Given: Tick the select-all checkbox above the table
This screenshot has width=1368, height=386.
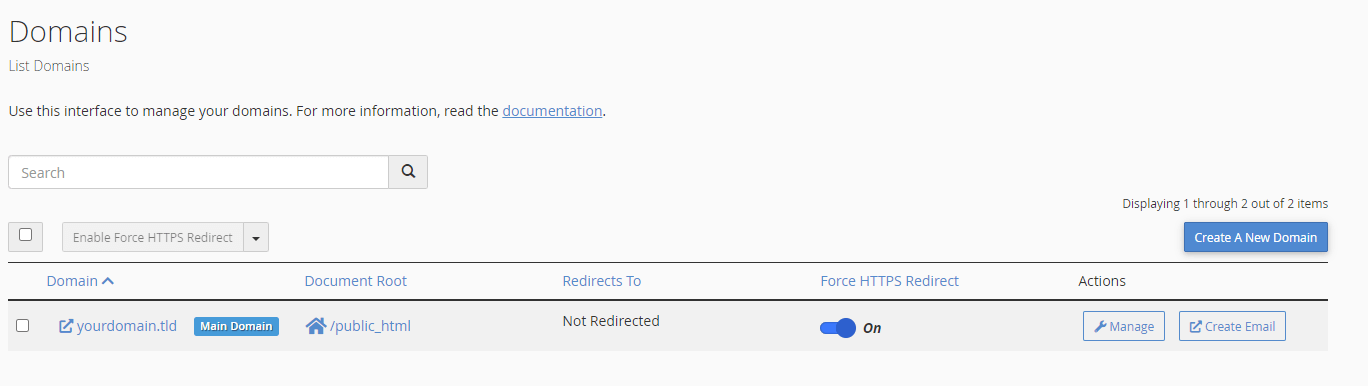Looking at the screenshot, I should tap(25, 236).
